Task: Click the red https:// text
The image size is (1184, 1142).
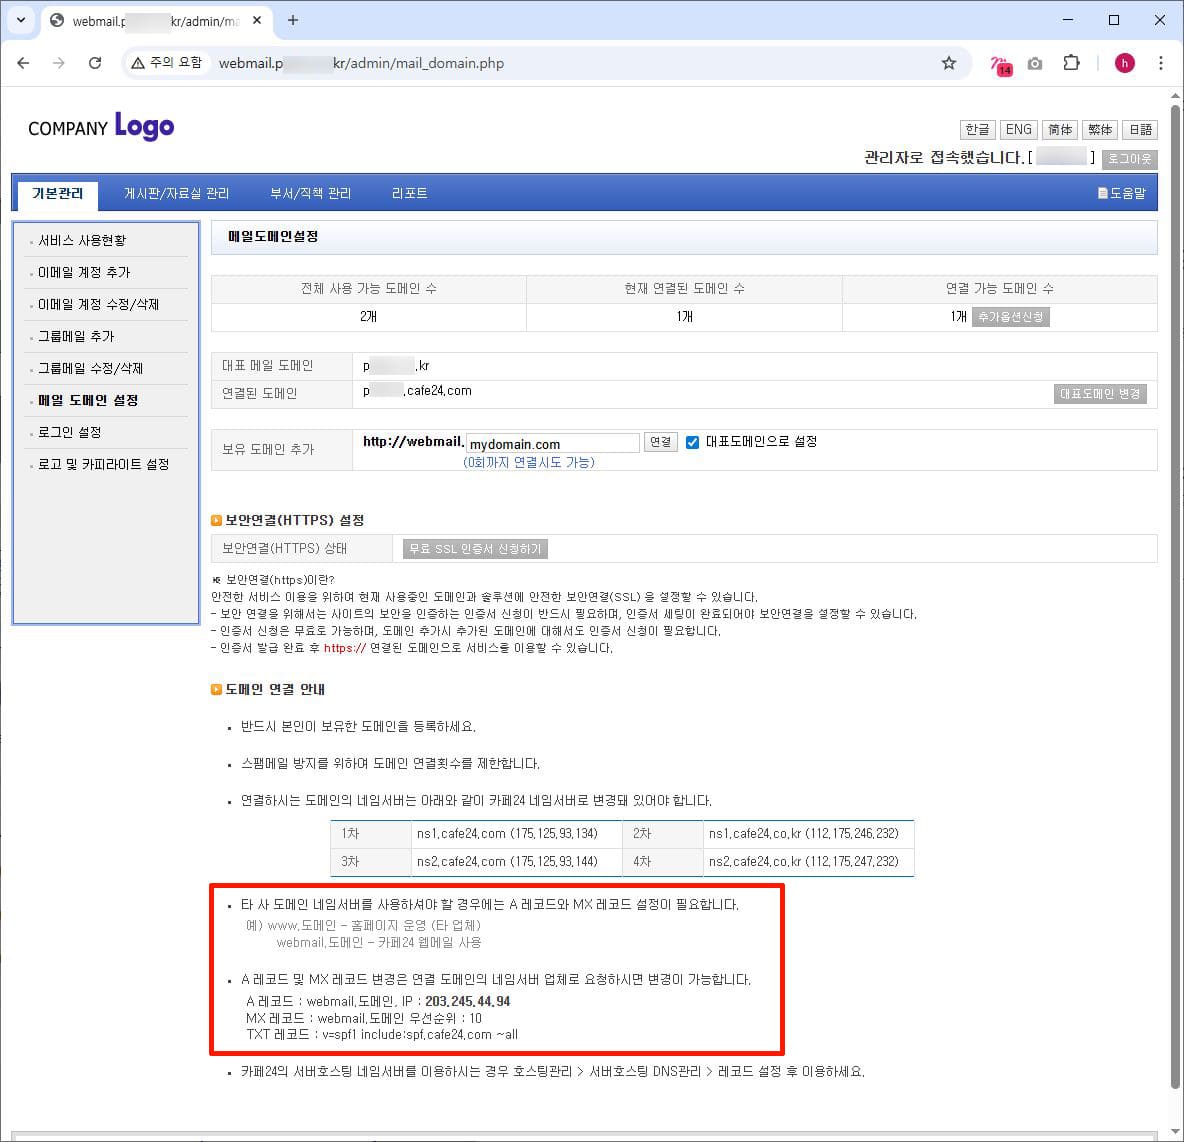Action: pyautogui.click(x=344, y=648)
